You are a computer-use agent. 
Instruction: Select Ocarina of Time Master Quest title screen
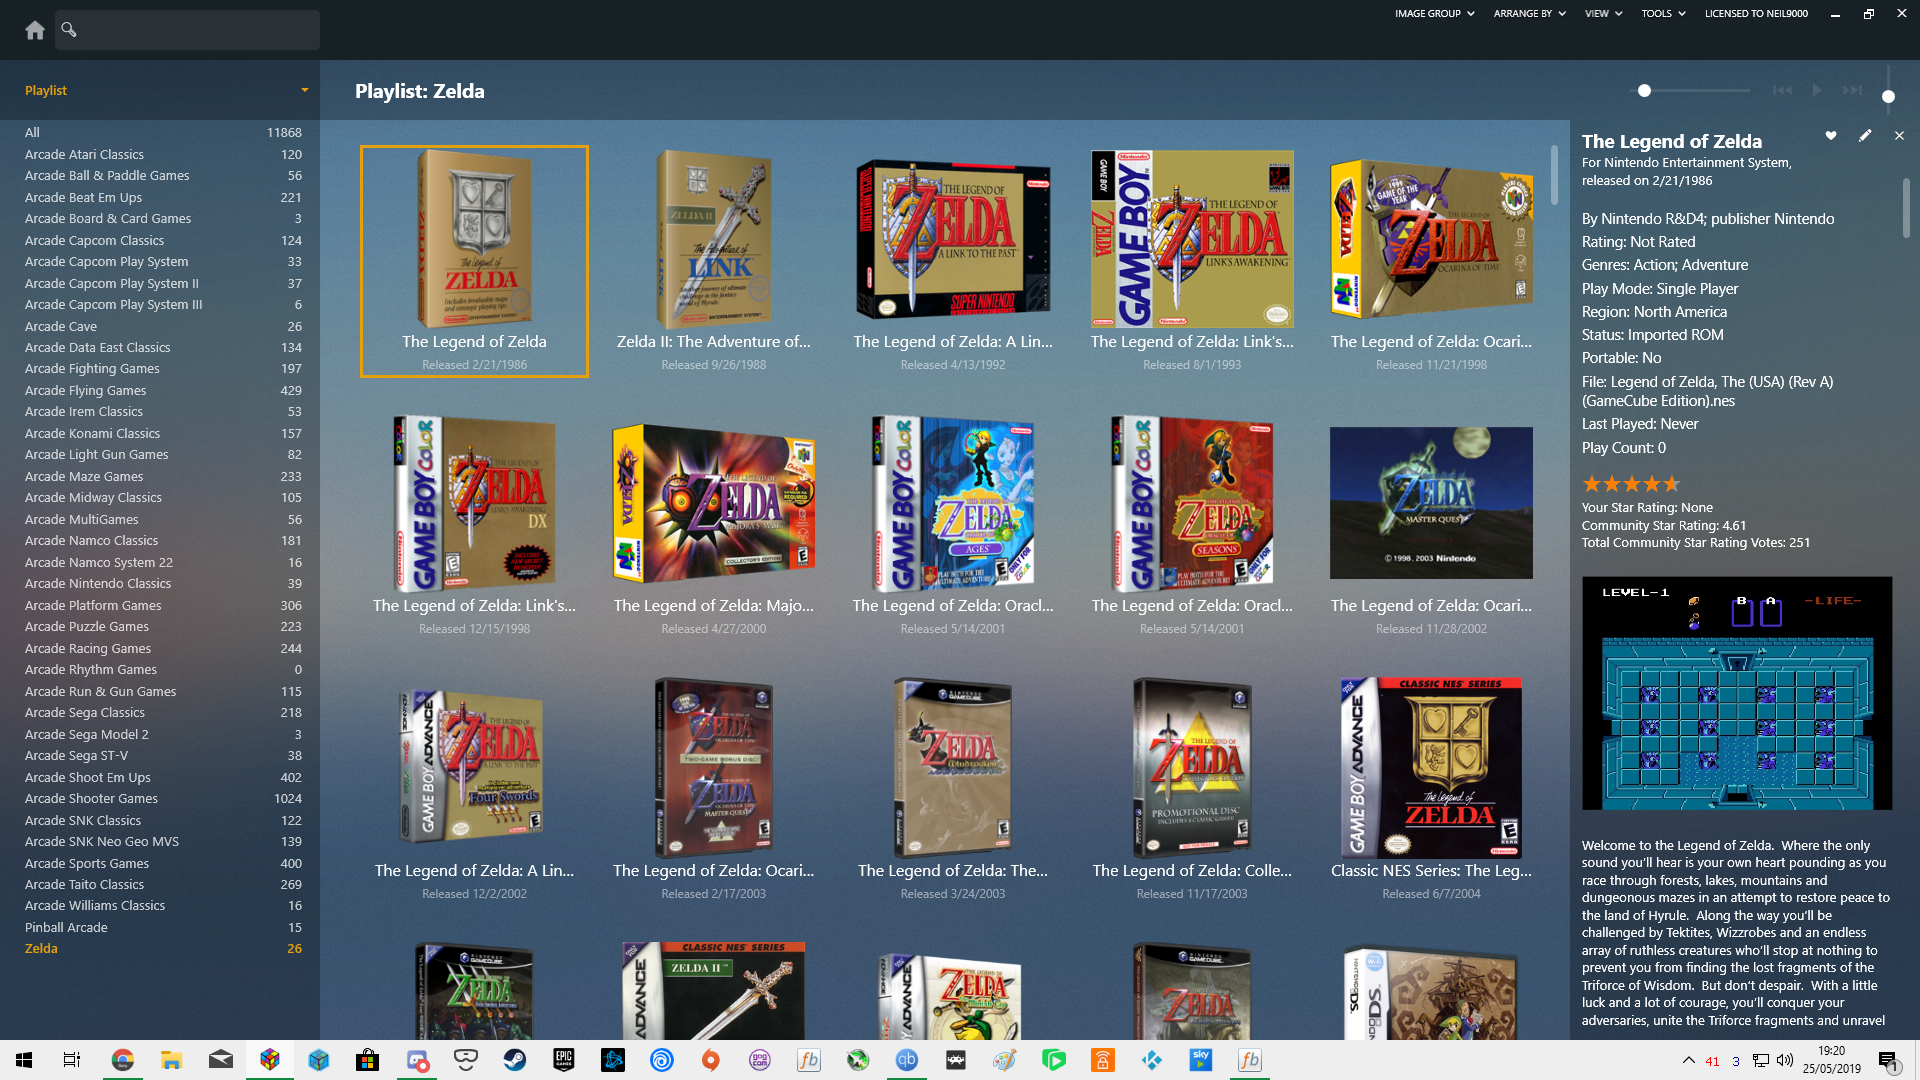point(1431,503)
